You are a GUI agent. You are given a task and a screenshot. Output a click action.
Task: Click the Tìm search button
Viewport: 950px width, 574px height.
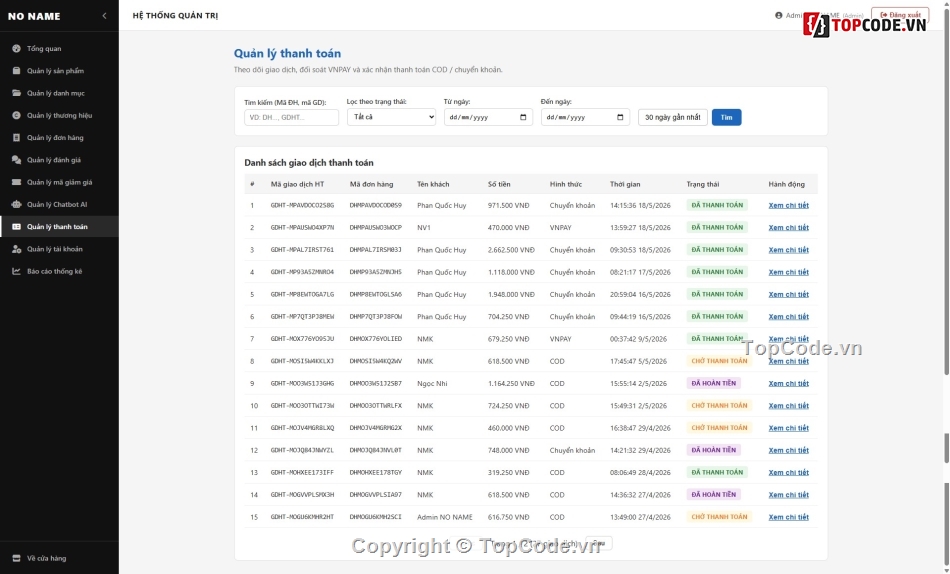pos(726,117)
